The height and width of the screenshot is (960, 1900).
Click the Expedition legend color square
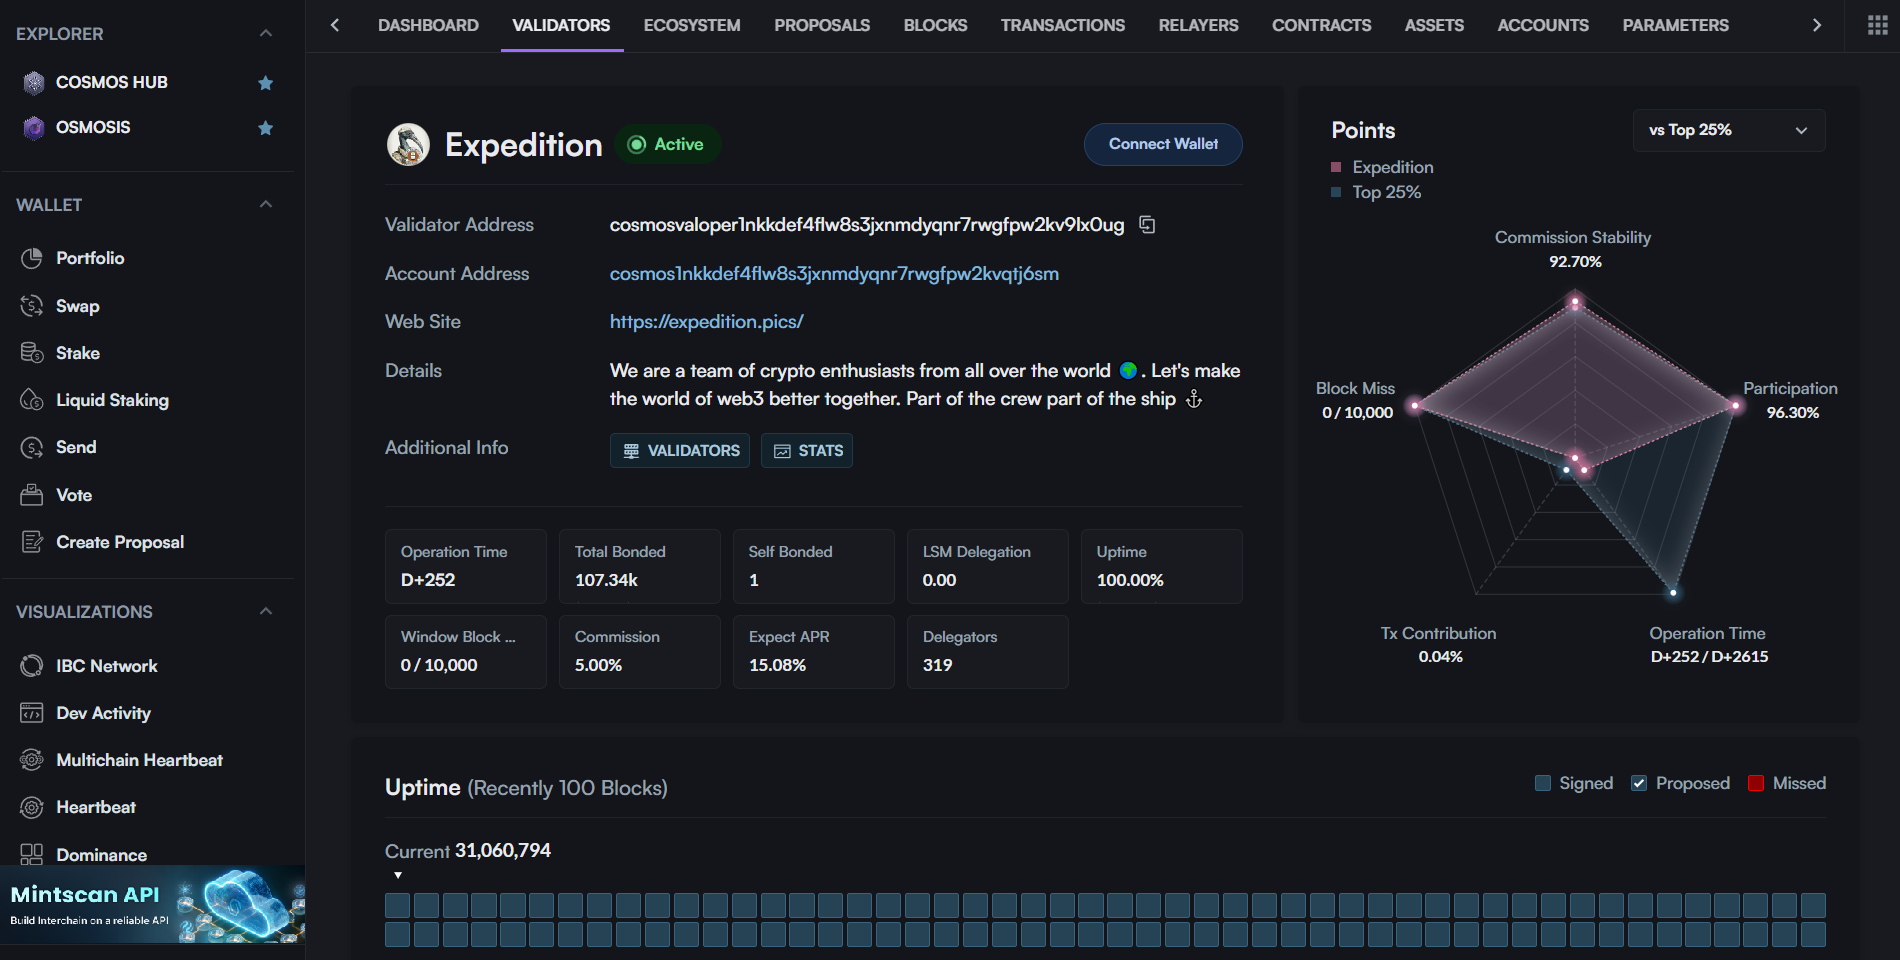pyautogui.click(x=1336, y=167)
